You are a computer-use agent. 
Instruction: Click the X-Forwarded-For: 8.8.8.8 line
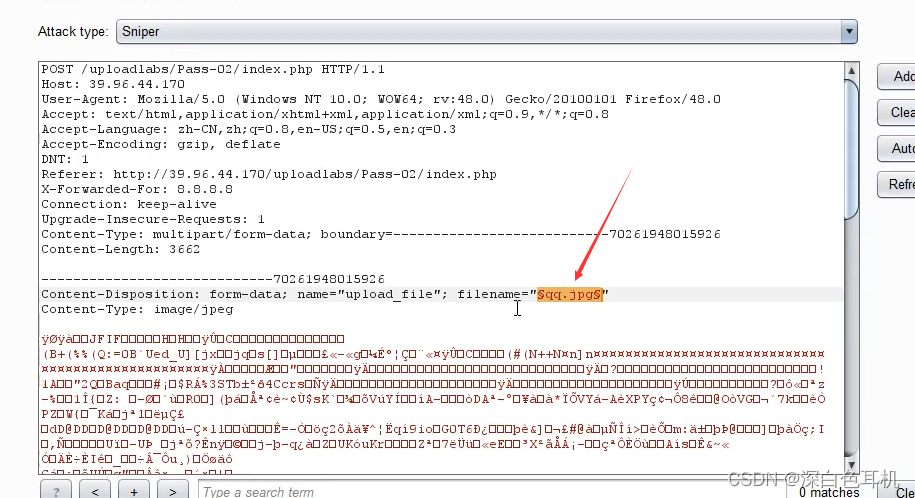point(137,189)
